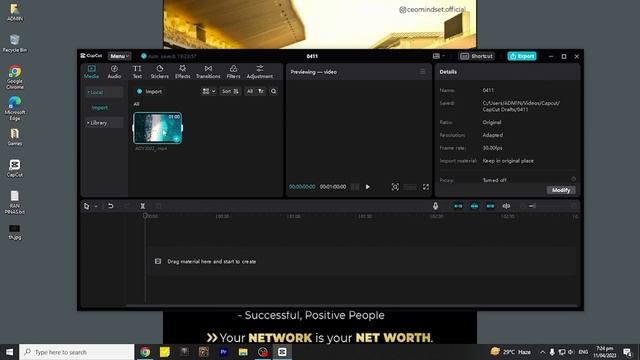Expand the Library section in sidebar
This screenshot has height=360, width=640.
click(104, 123)
